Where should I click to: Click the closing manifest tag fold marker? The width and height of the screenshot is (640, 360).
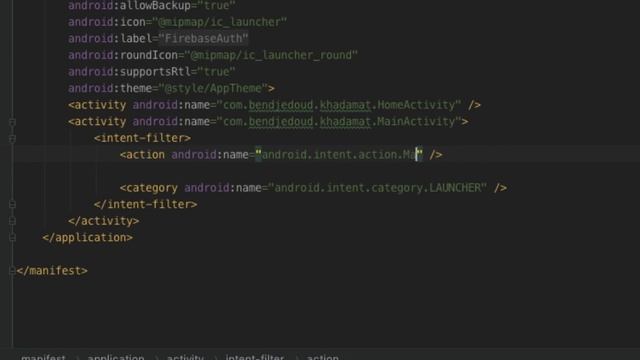[x=12, y=271]
